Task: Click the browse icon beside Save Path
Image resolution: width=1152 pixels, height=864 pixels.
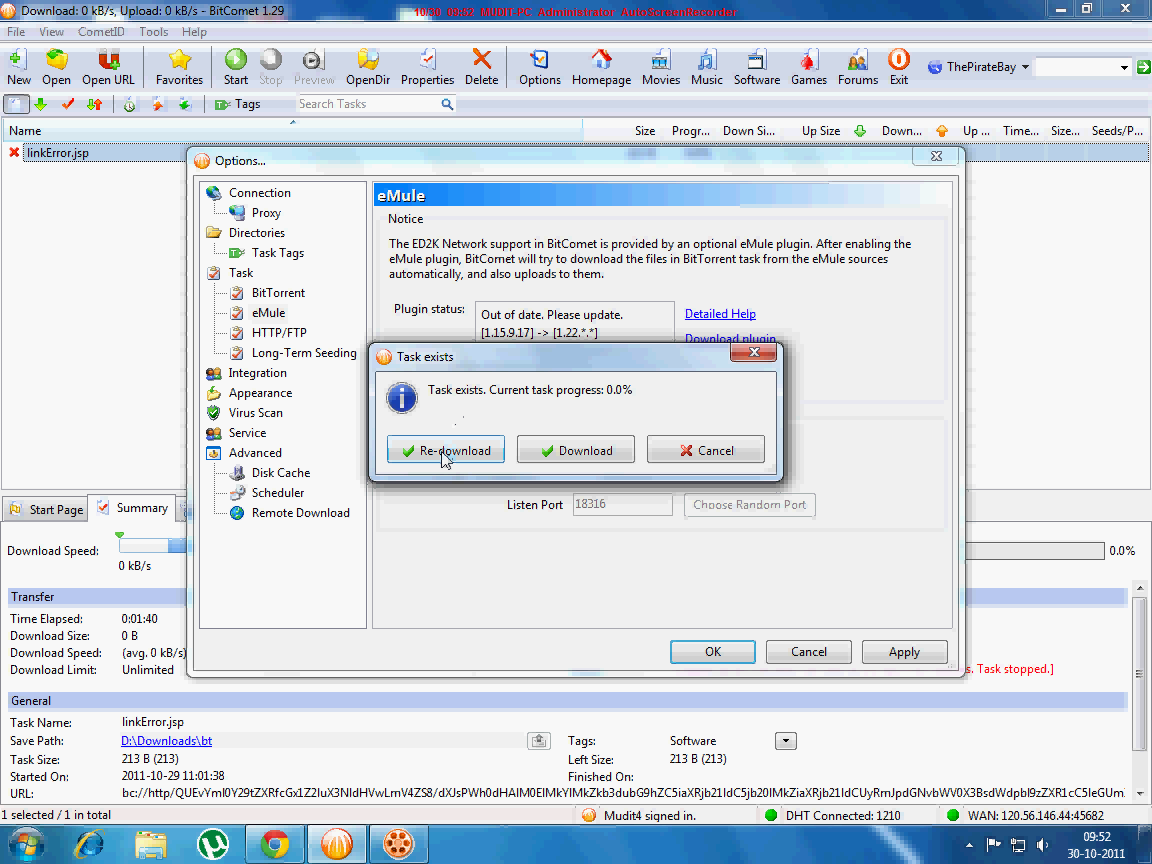Action: tap(539, 741)
